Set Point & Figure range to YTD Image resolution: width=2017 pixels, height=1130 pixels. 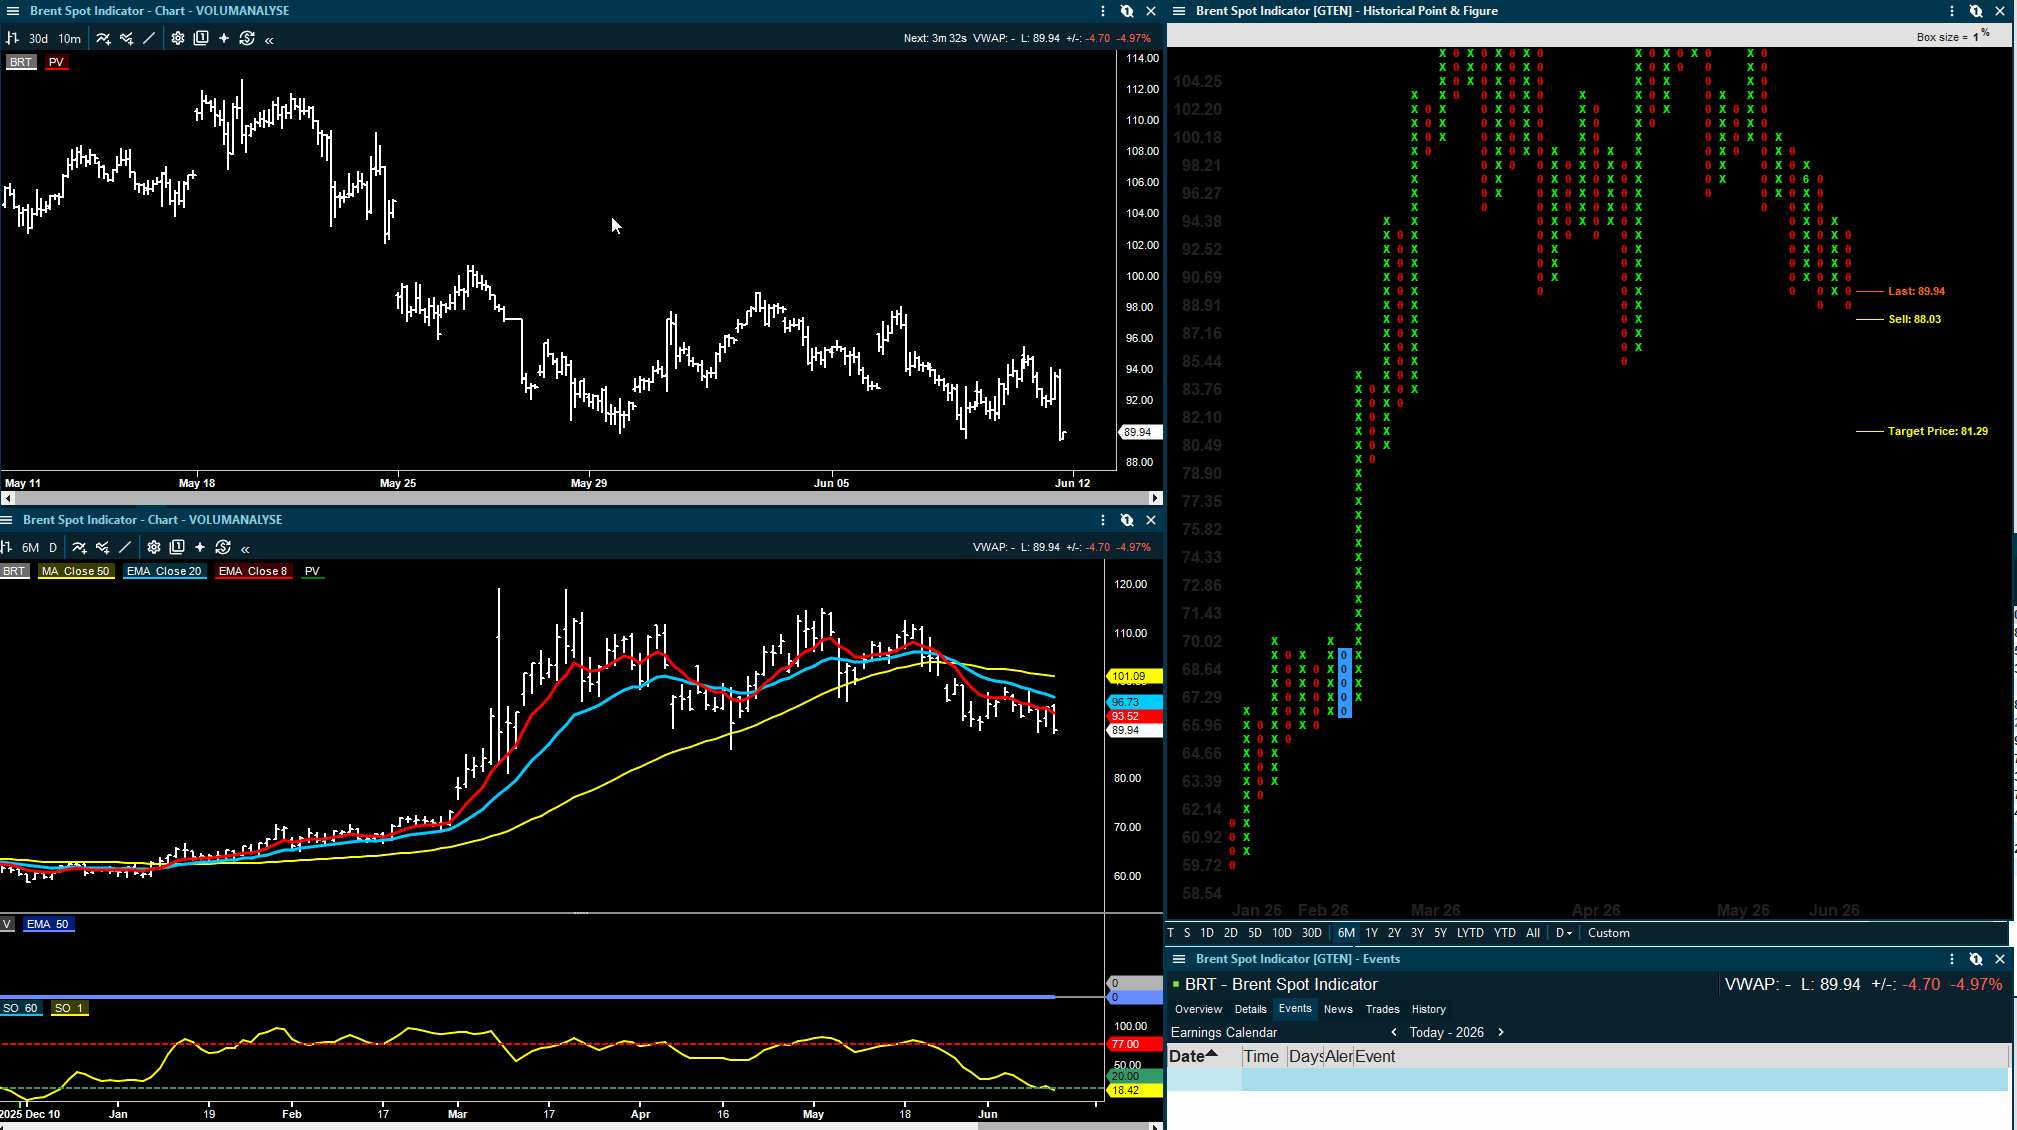click(x=1504, y=933)
